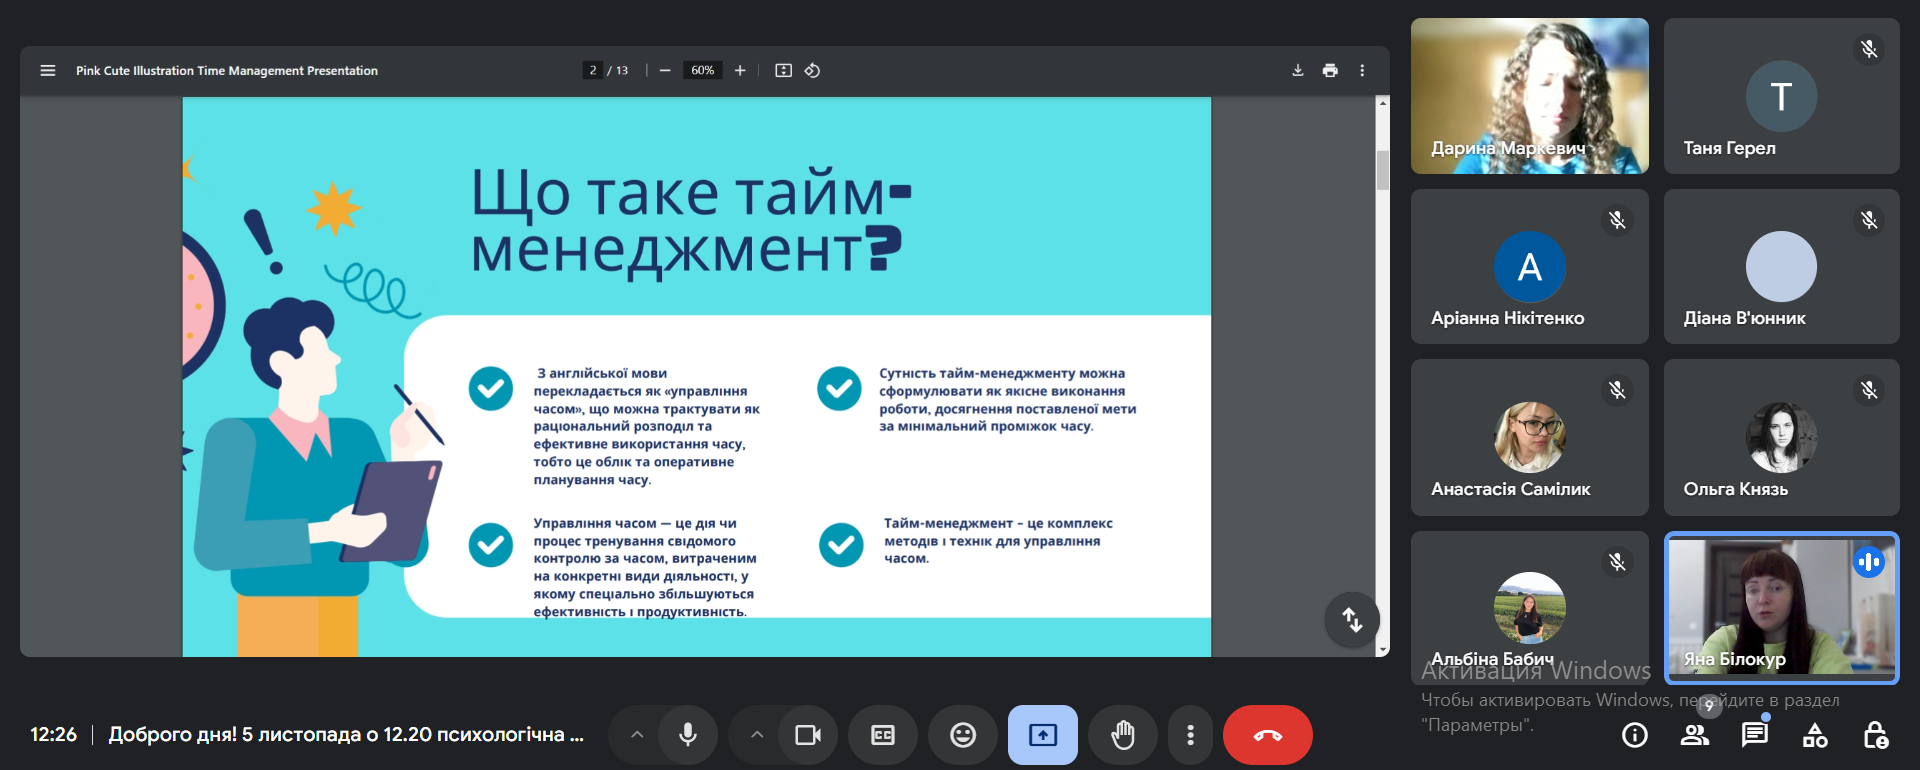
Task: Print the presentation document
Action: tap(1329, 71)
